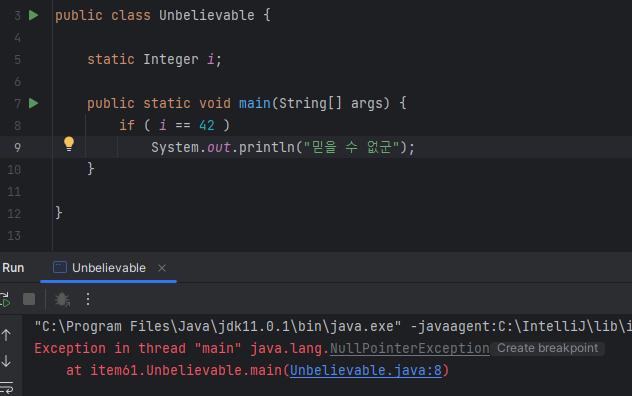Close the Unbelievable run tab
Screen dimensions: 632x396
[x=162, y=268]
